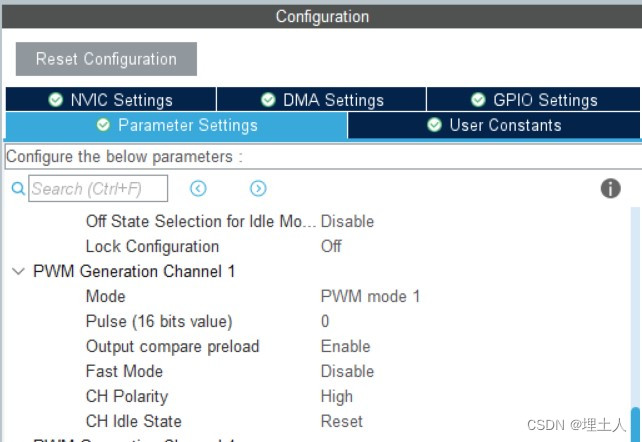The height and width of the screenshot is (442, 642).
Task: Select the Fast Mode label
Action: 124,371
